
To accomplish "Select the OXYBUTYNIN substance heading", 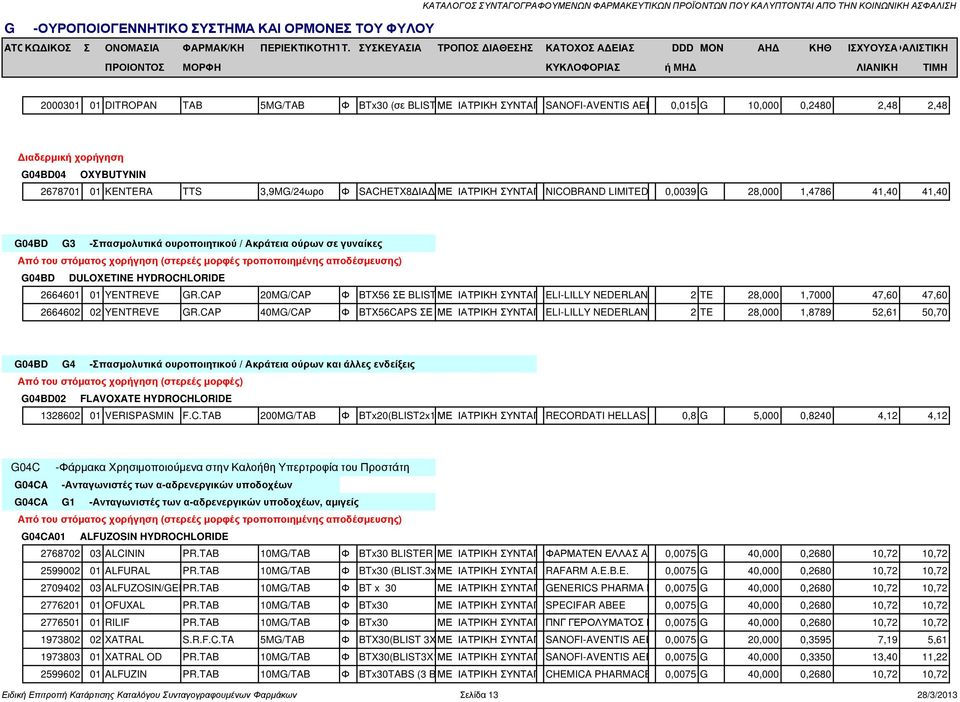I will (113, 174).
